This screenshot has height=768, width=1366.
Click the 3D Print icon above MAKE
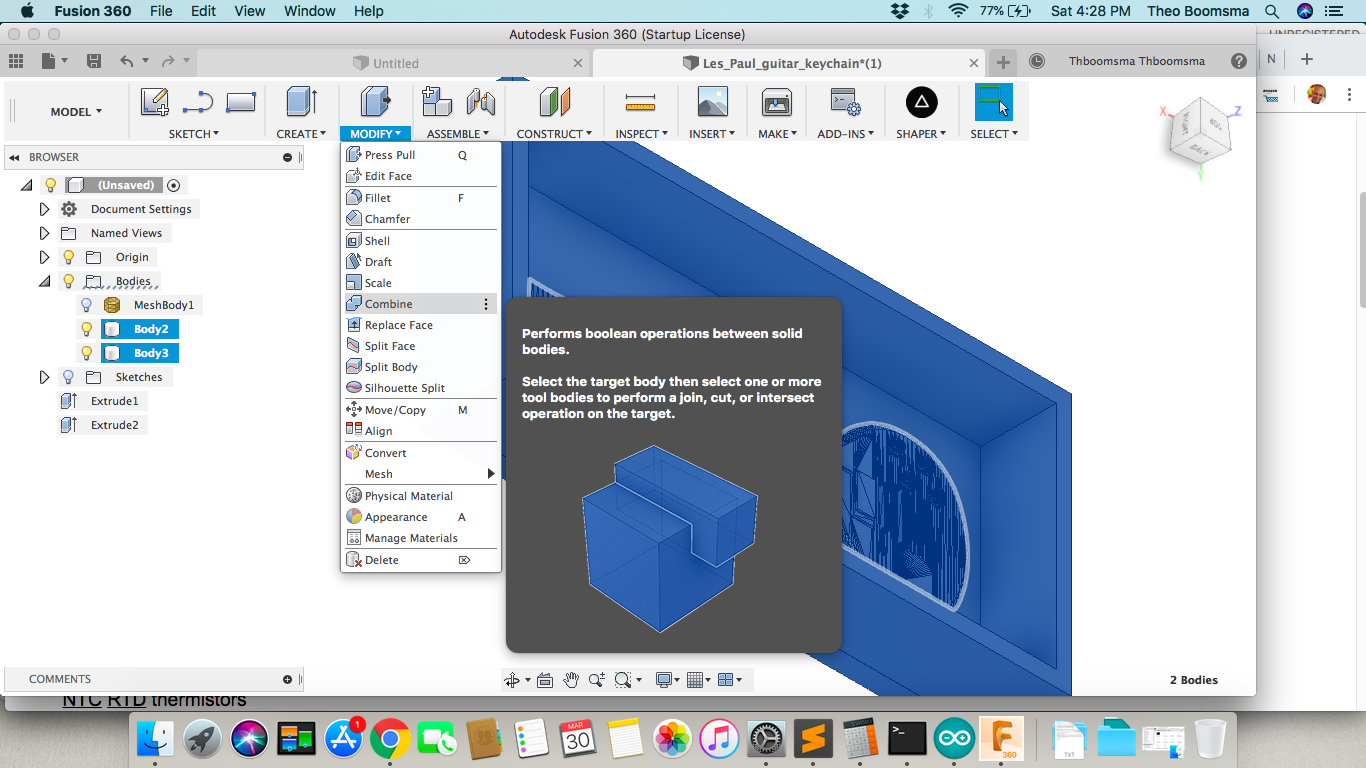(x=777, y=101)
